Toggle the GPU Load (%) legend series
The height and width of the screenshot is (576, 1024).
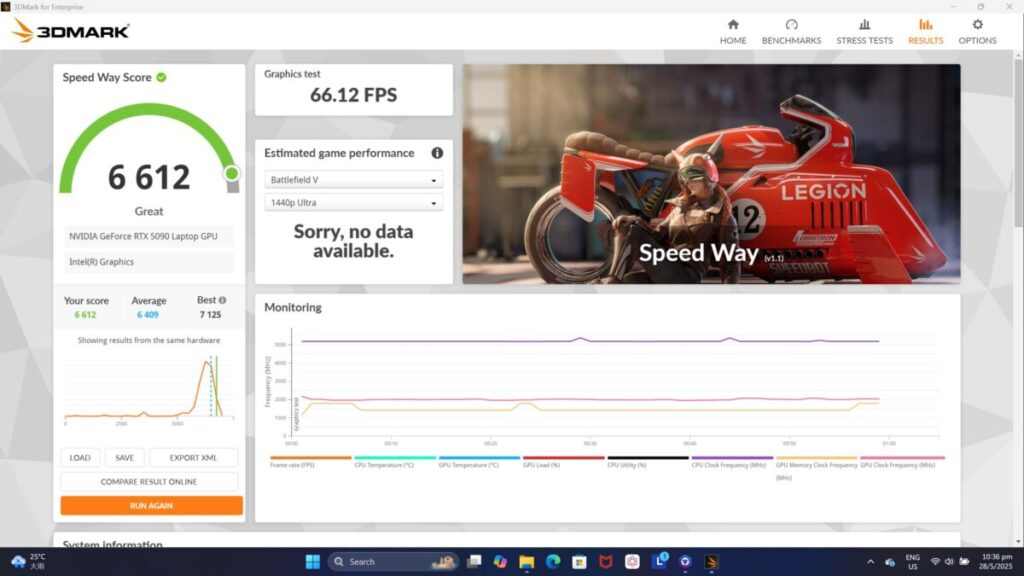pyautogui.click(x=563, y=462)
